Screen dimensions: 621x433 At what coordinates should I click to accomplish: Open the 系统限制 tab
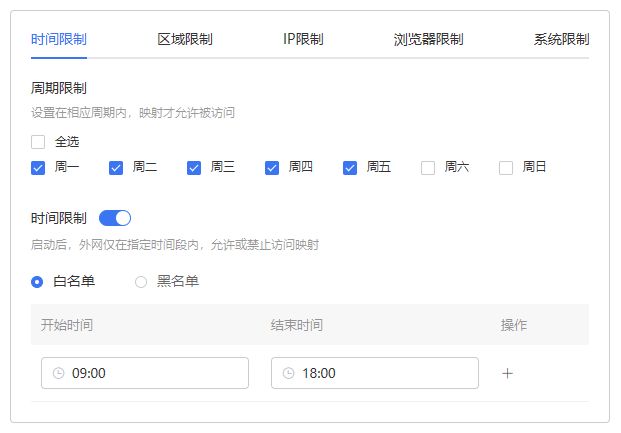pos(561,39)
